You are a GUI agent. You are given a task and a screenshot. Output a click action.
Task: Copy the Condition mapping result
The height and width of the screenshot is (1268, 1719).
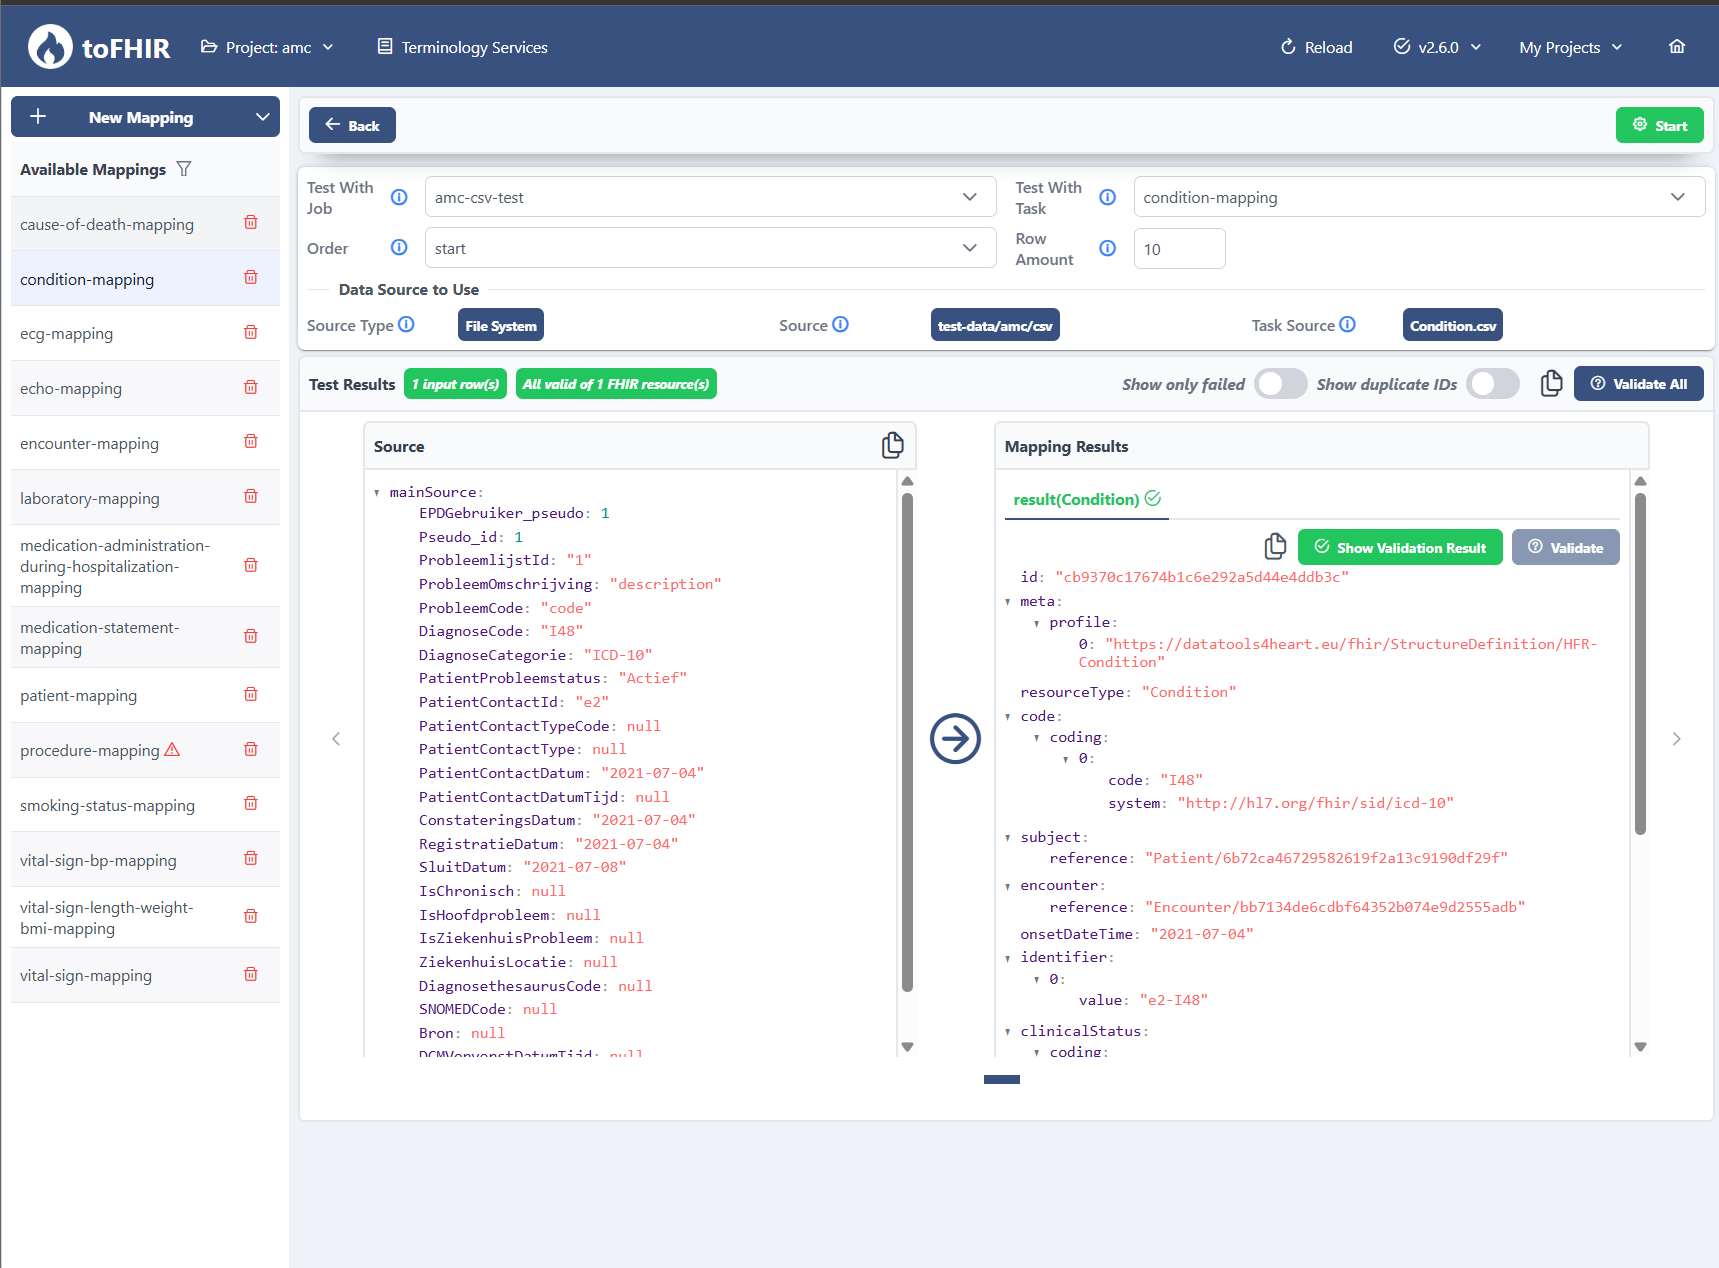pyautogui.click(x=1275, y=547)
